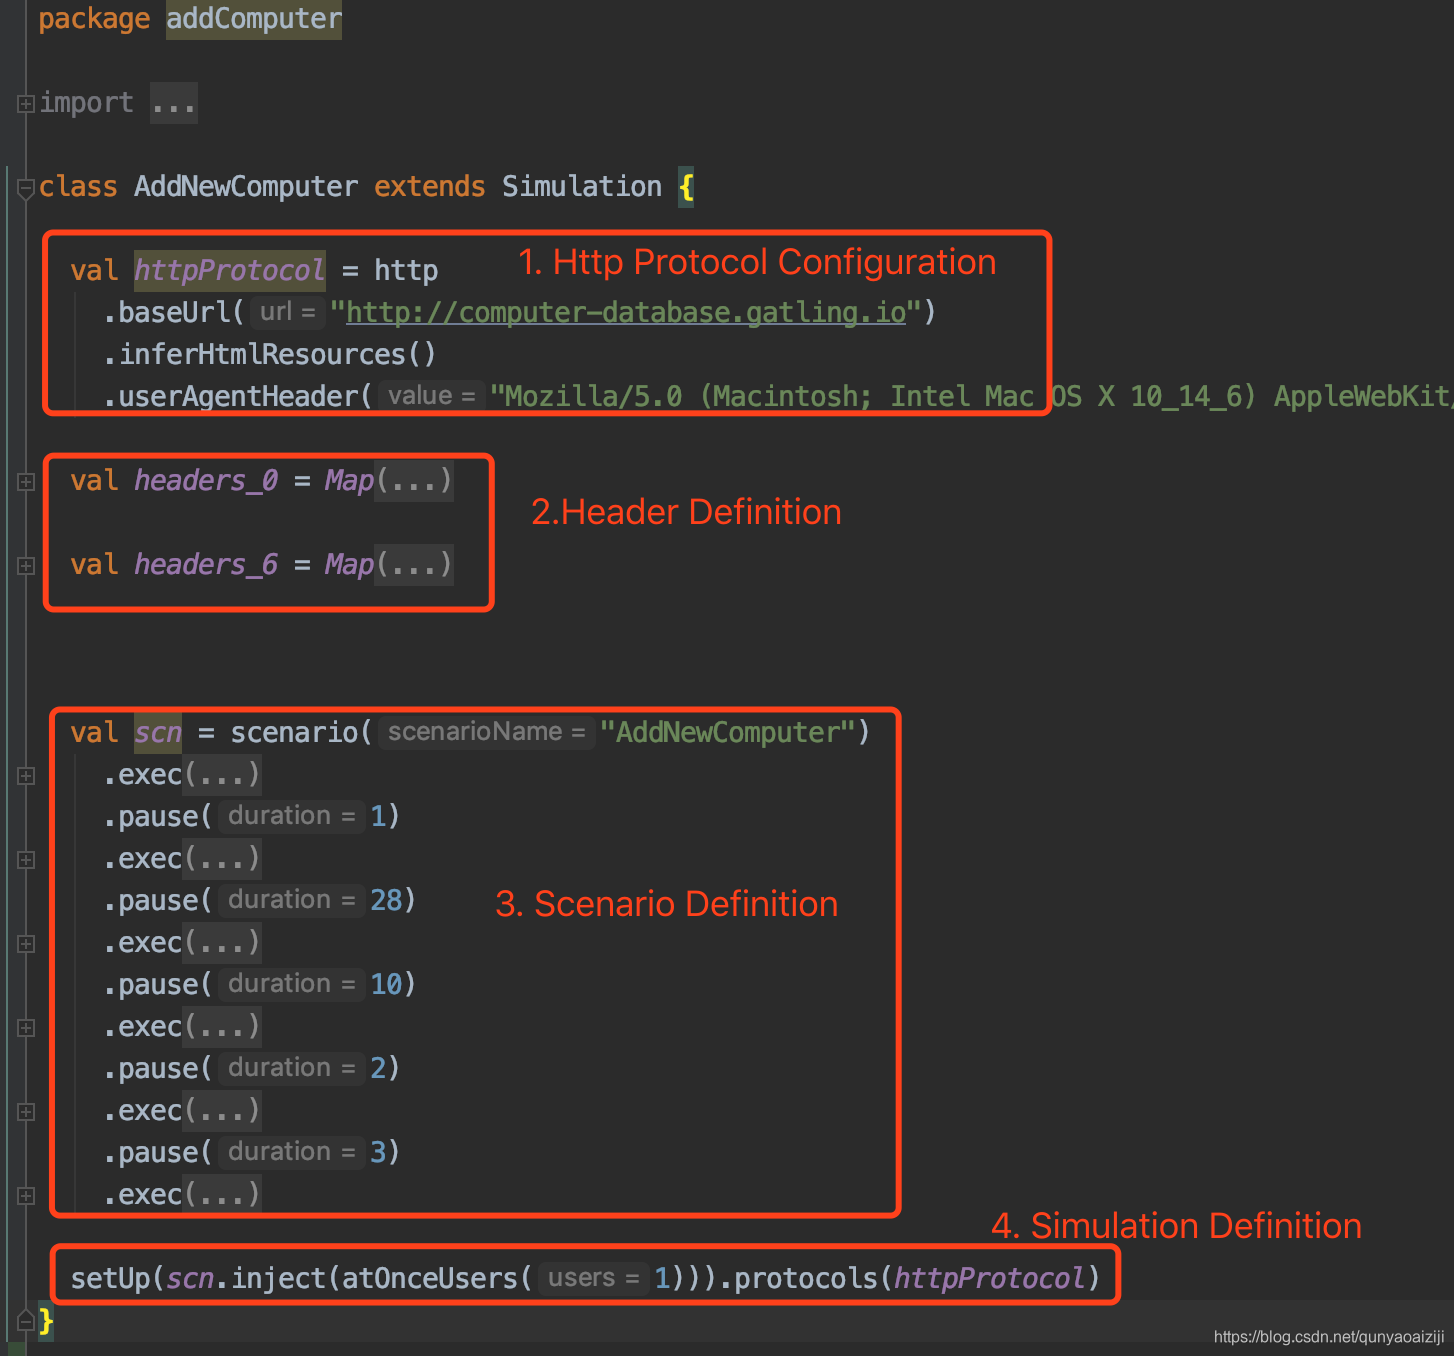This screenshot has height=1356, width=1454.
Task: Click the pause duration value 1
Action: point(378,817)
